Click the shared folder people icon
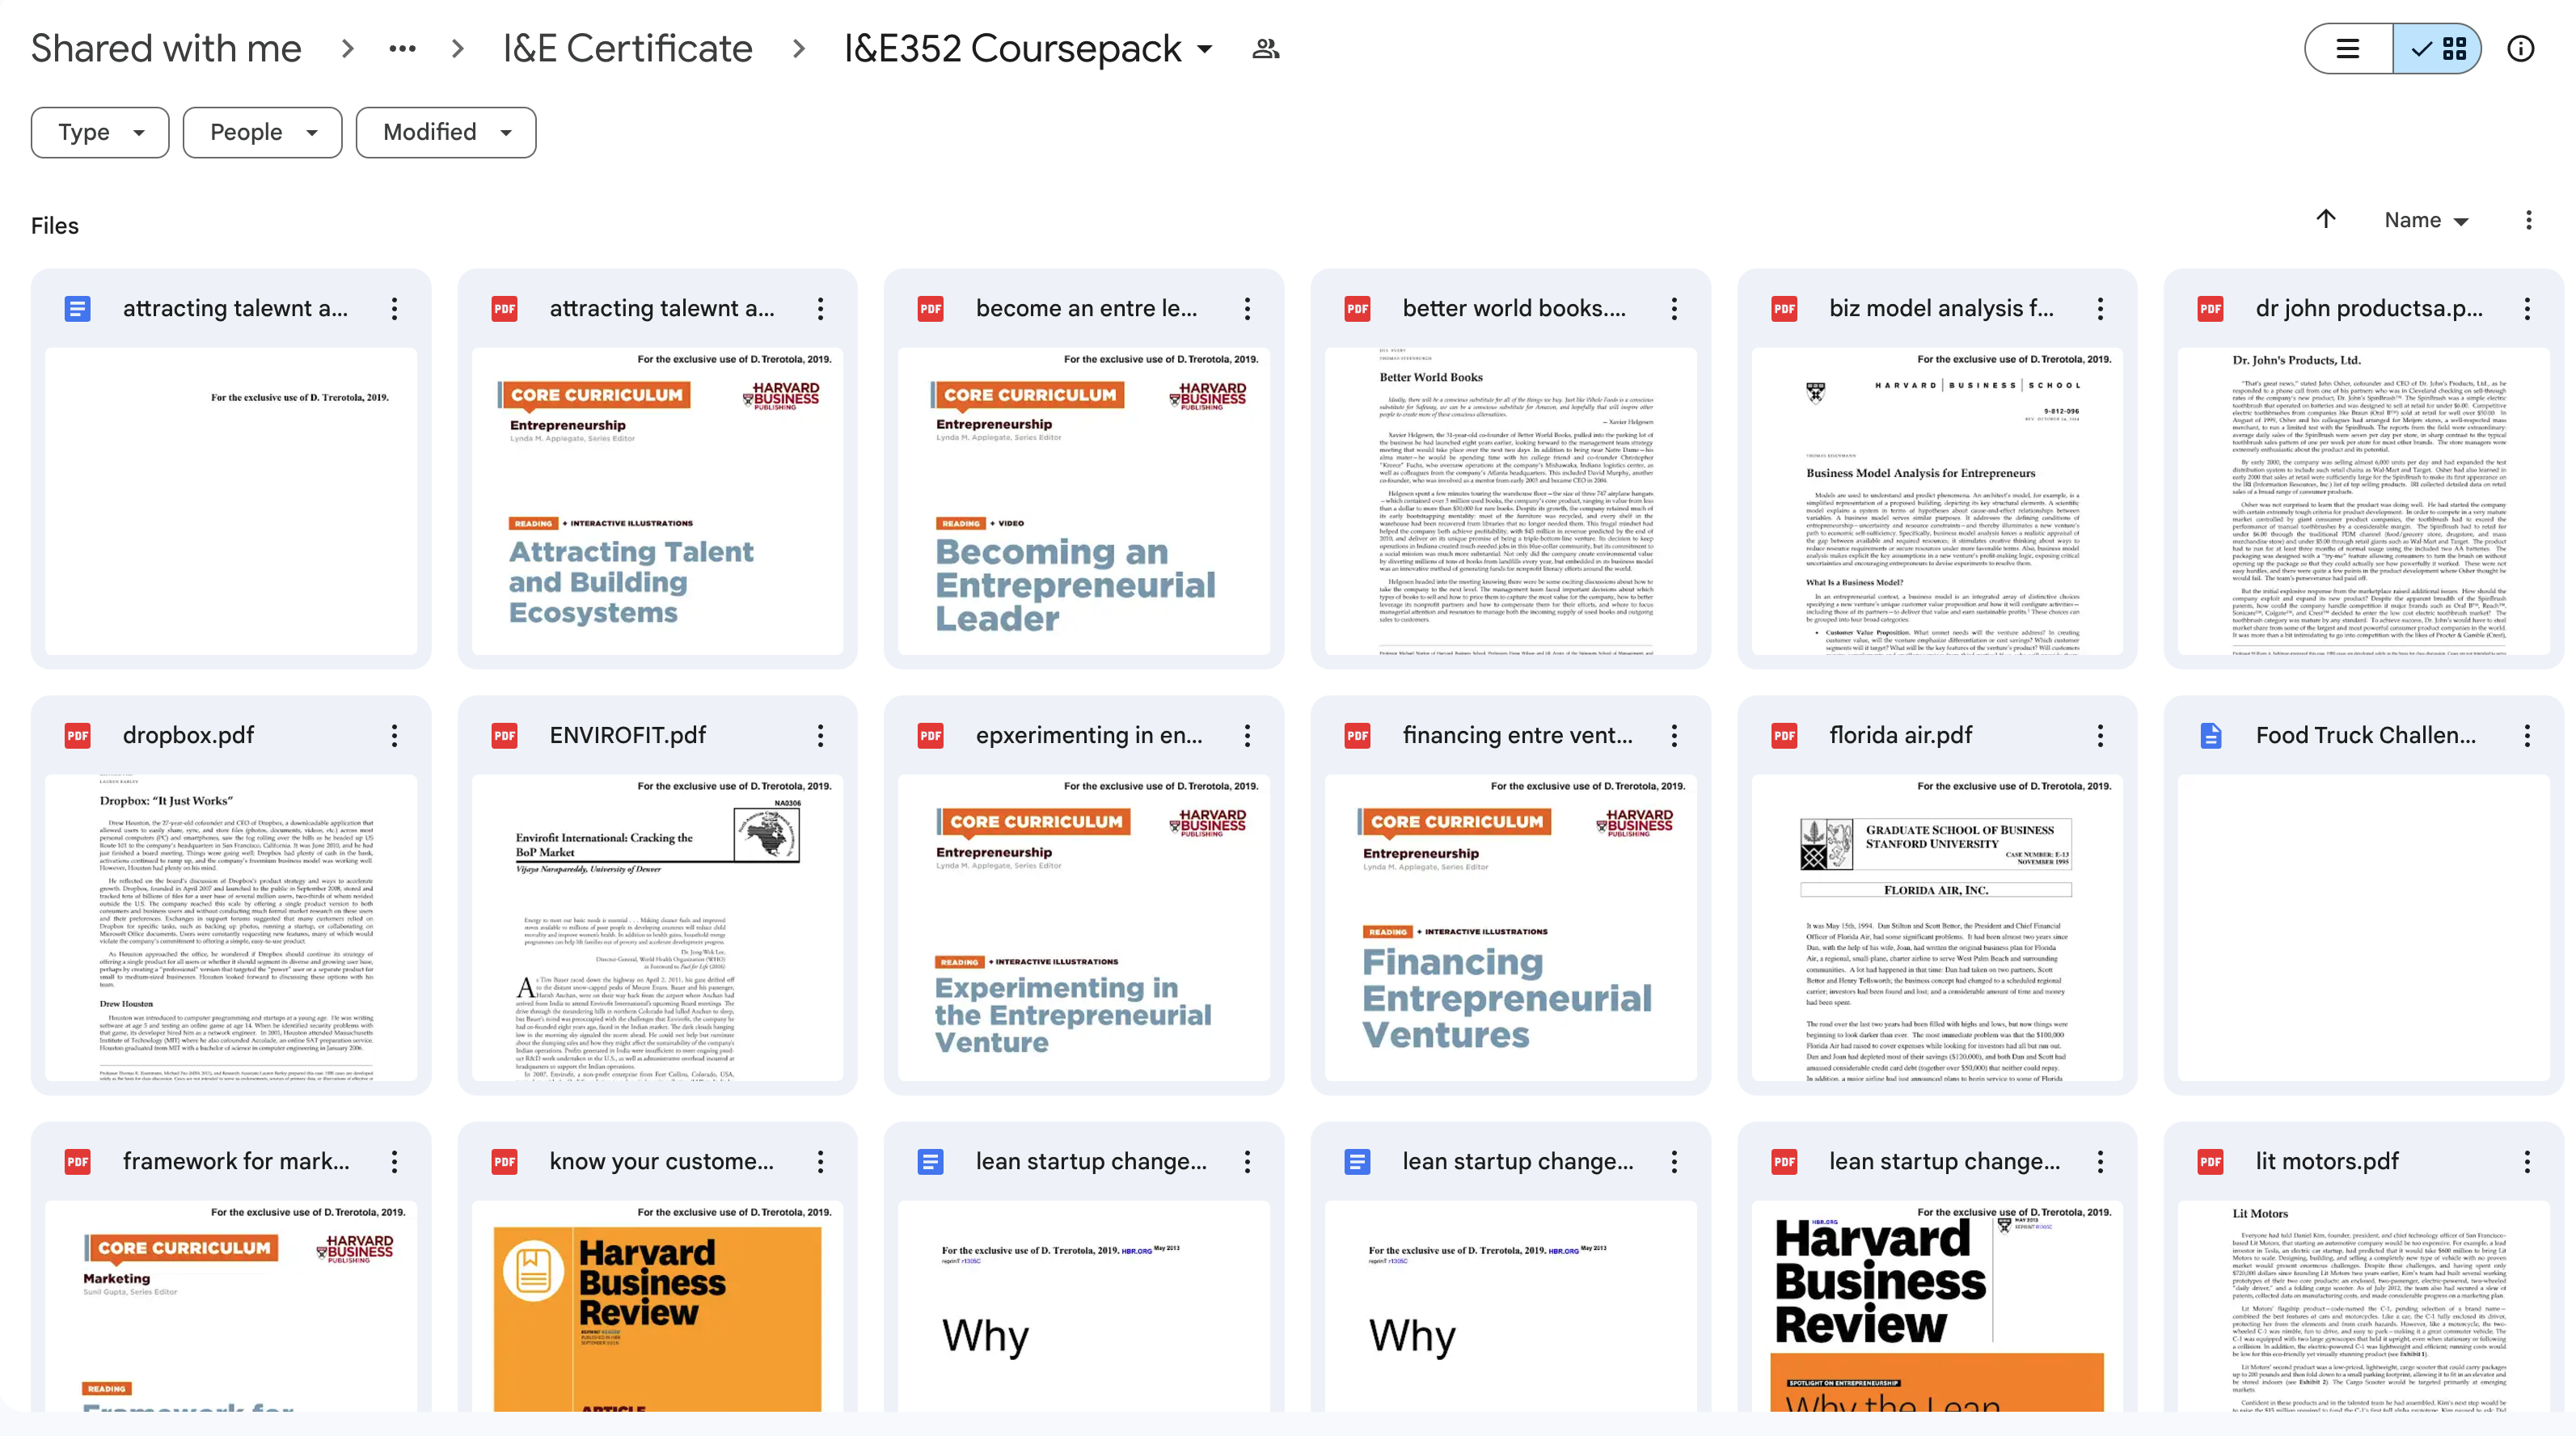This screenshot has width=2576, height=1436. tap(1265, 48)
